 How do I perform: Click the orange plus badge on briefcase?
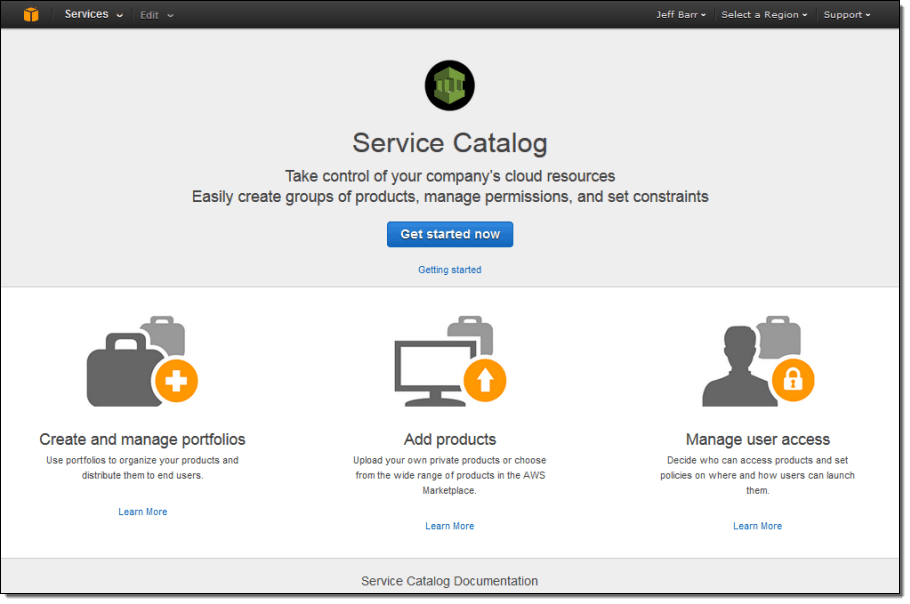pos(176,381)
